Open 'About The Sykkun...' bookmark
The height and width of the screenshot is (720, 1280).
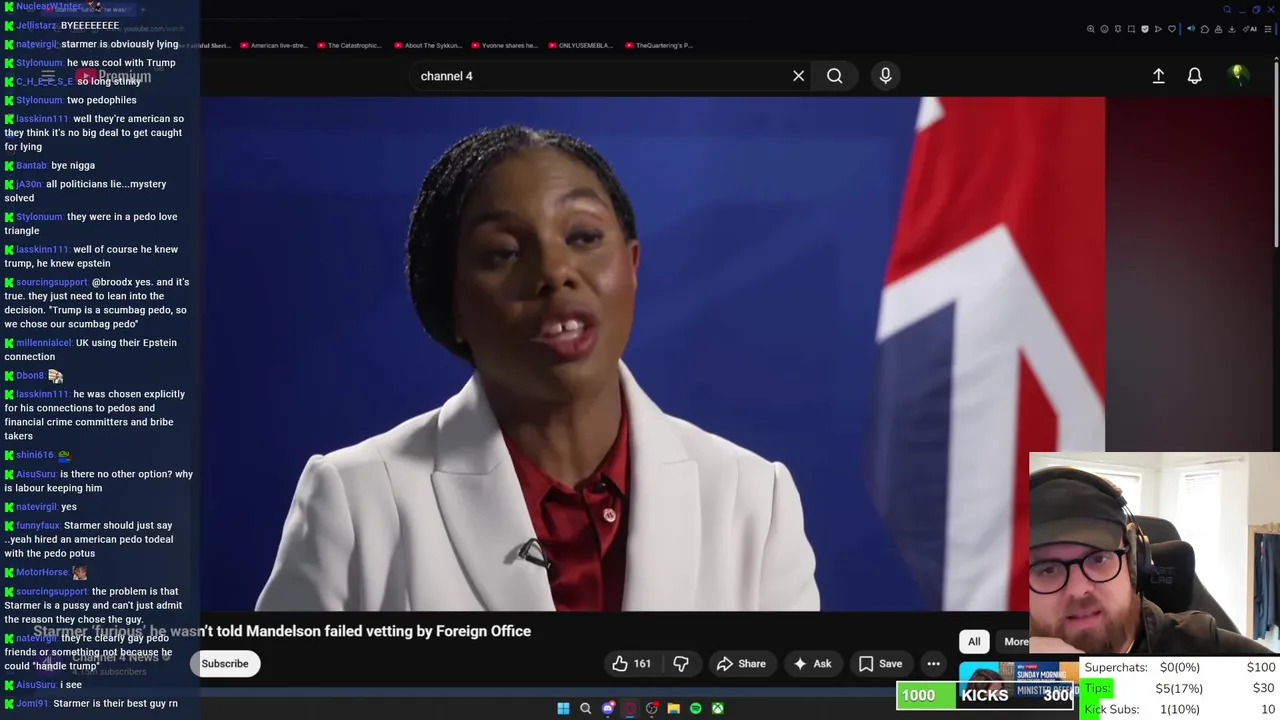point(428,45)
